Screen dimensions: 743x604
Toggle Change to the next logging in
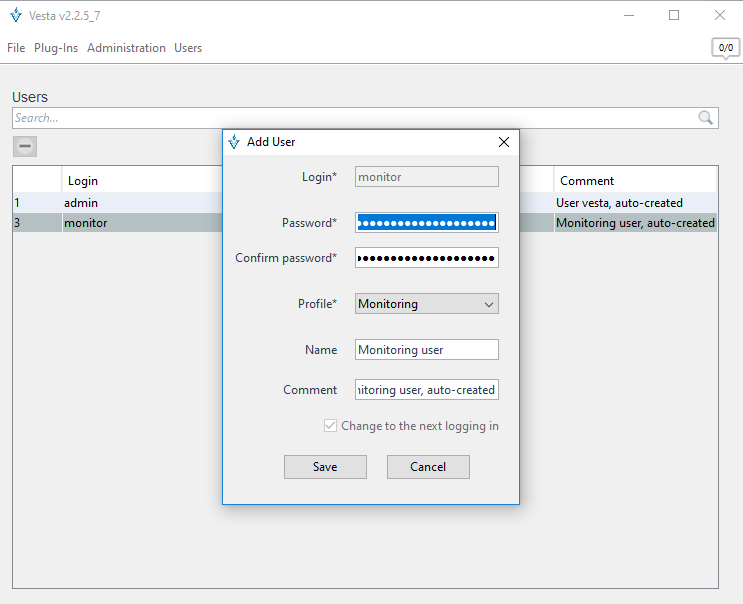(330, 426)
